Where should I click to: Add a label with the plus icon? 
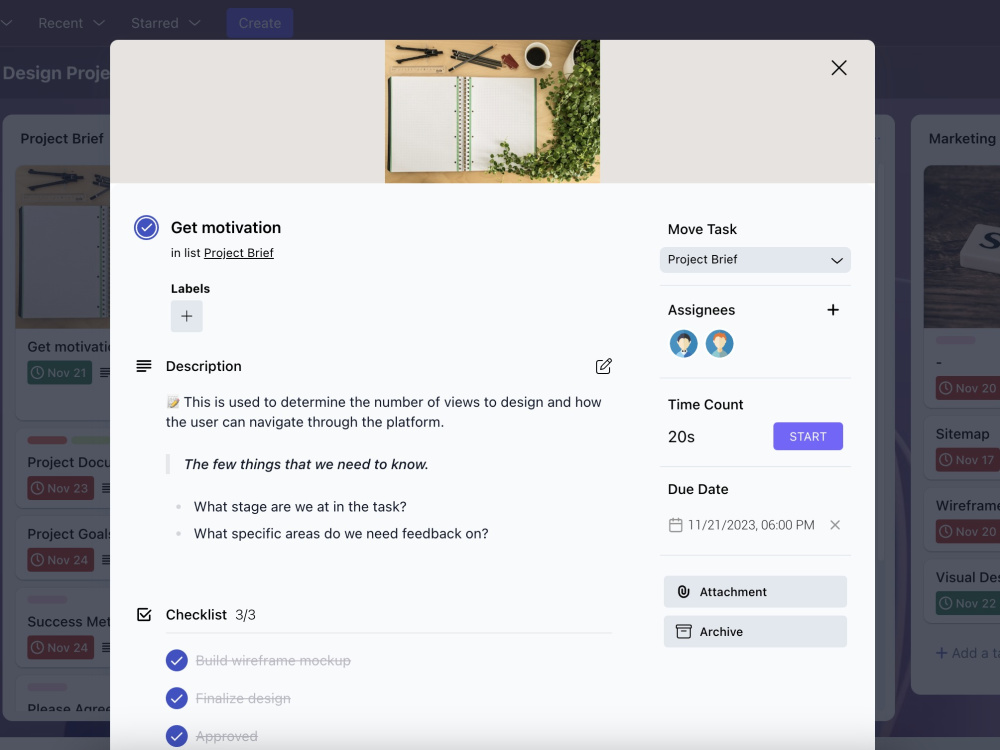click(186, 315)
